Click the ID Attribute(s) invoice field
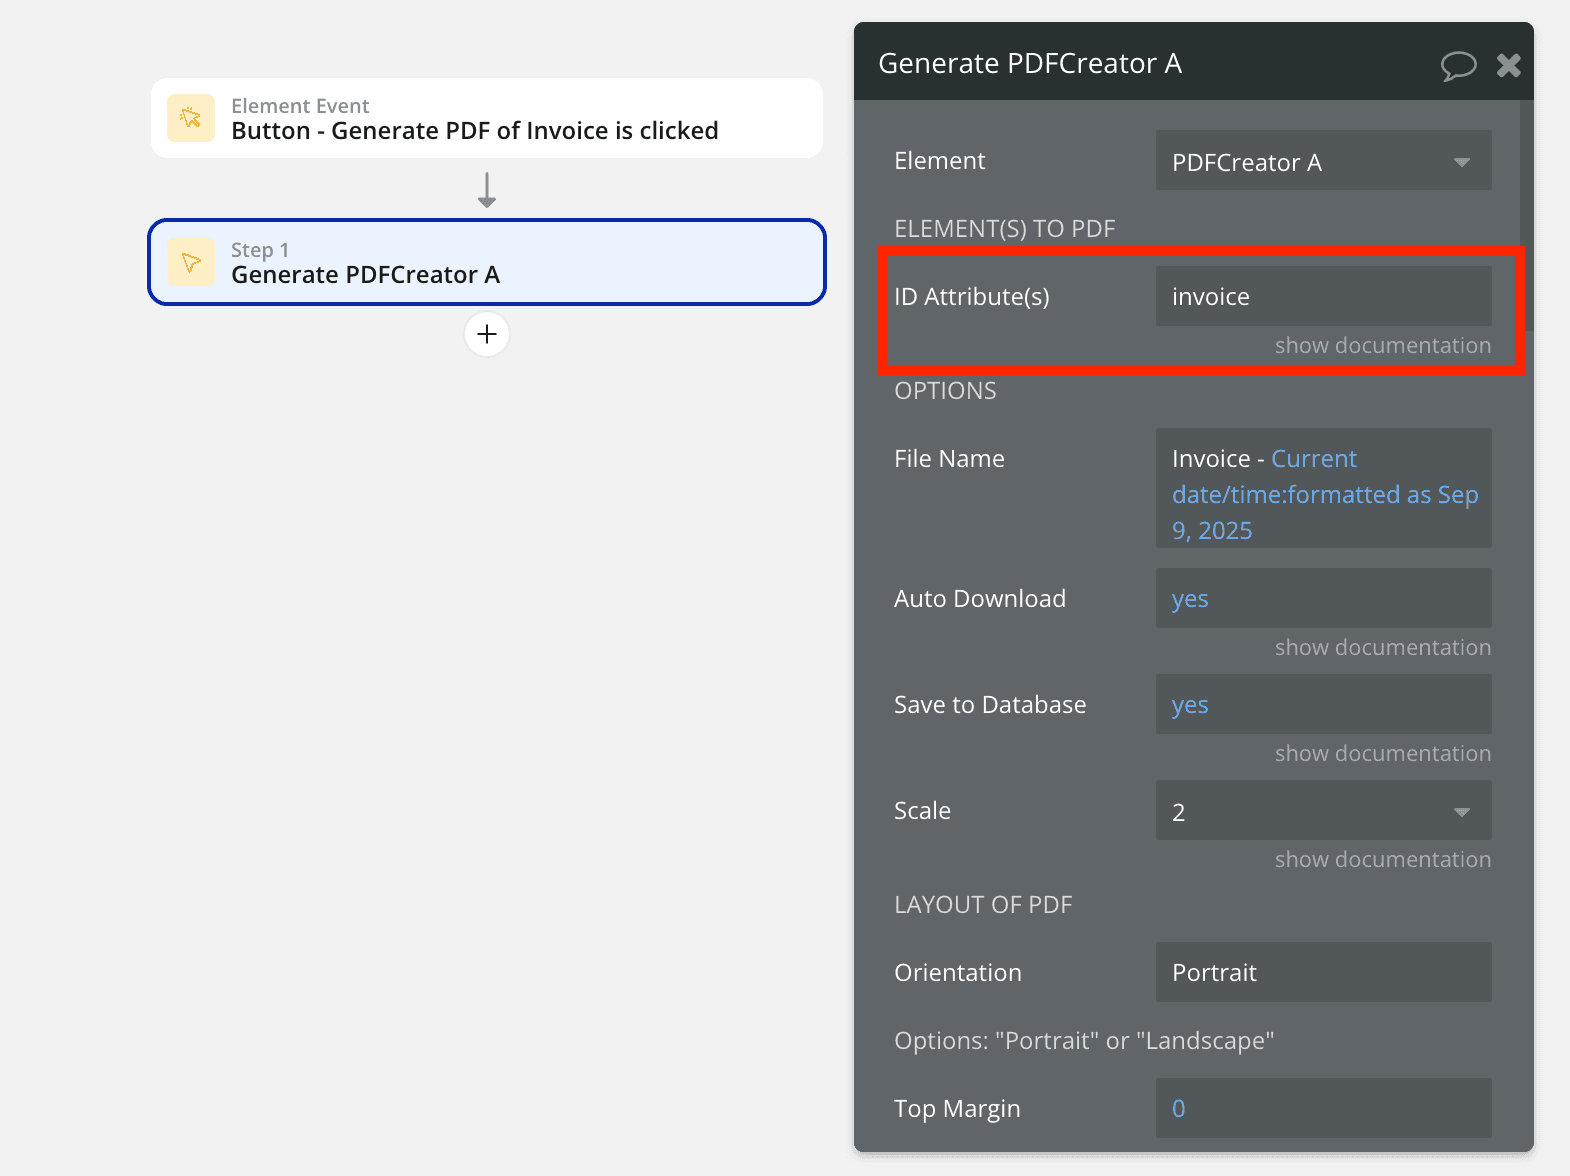Screen dimensions: 1570x1176 [1323, 297]
